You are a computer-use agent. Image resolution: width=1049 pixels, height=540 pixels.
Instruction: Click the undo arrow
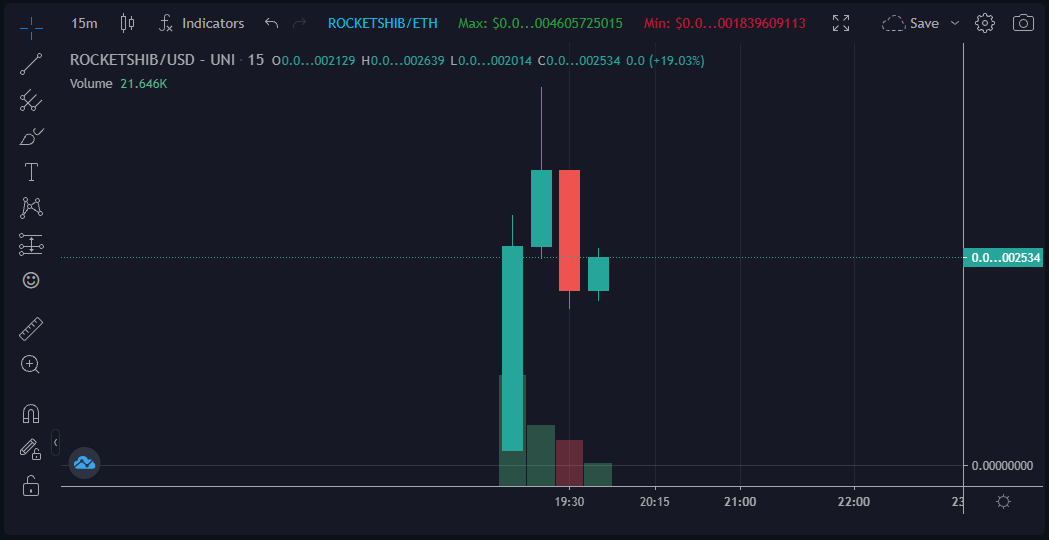[x=271, y=23]
